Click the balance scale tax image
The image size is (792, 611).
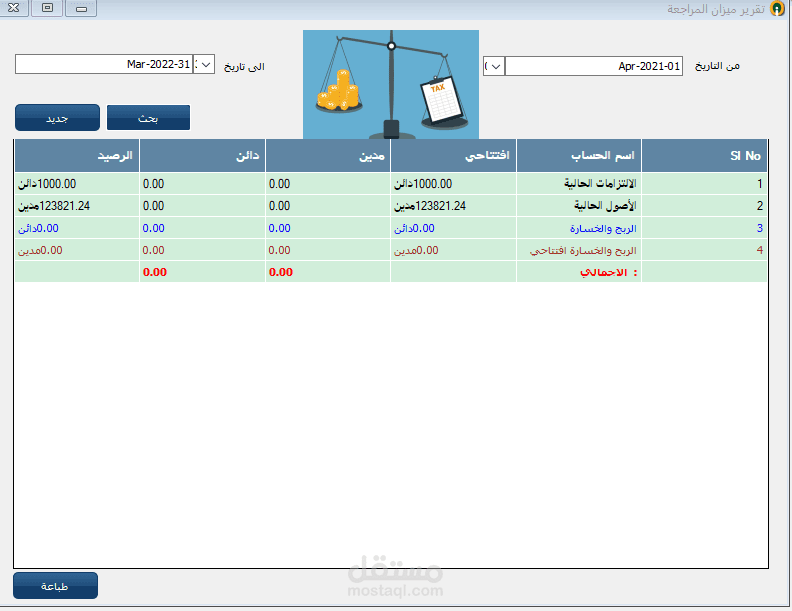click(391, 84)
